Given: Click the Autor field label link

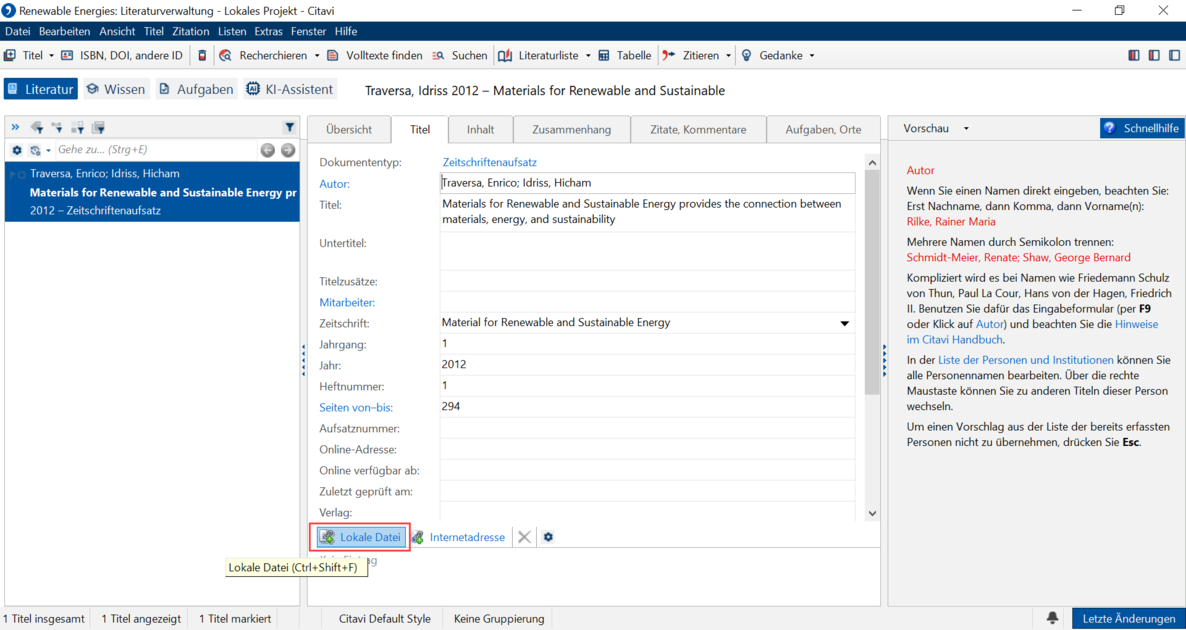Looking at the screenshot, I should click(x=335, y=183).
